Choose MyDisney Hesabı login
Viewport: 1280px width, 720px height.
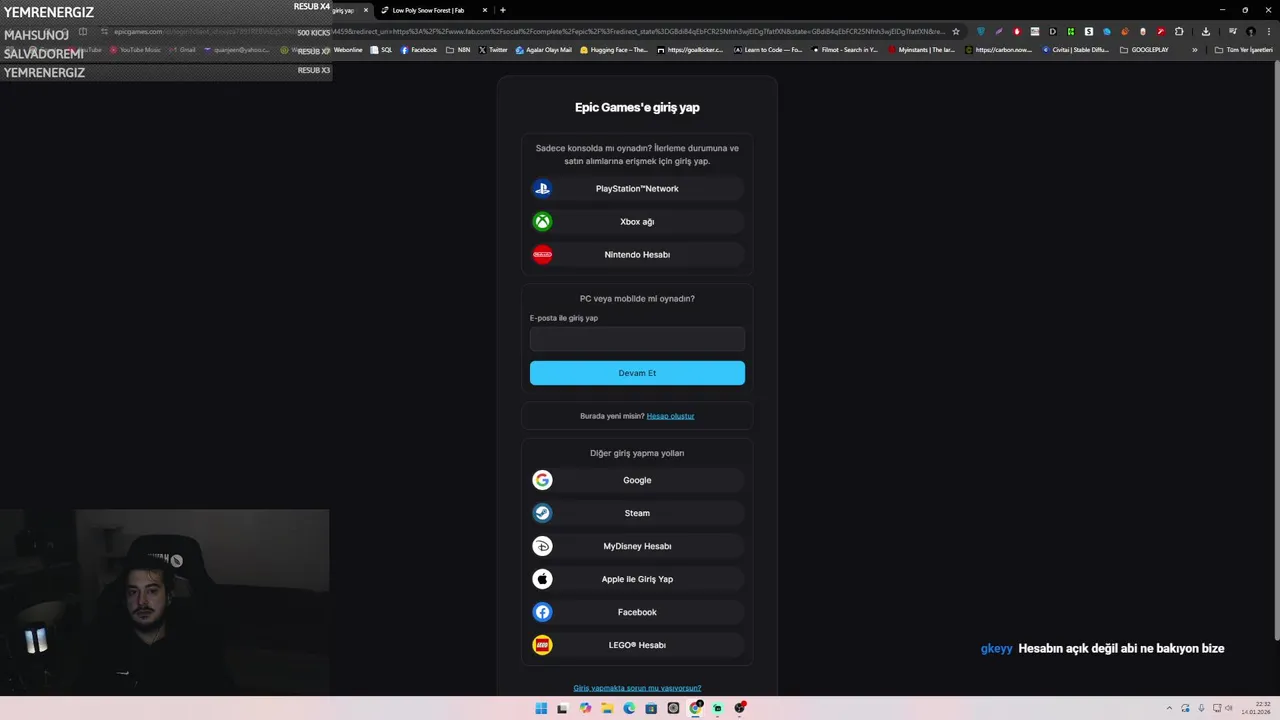637,546
